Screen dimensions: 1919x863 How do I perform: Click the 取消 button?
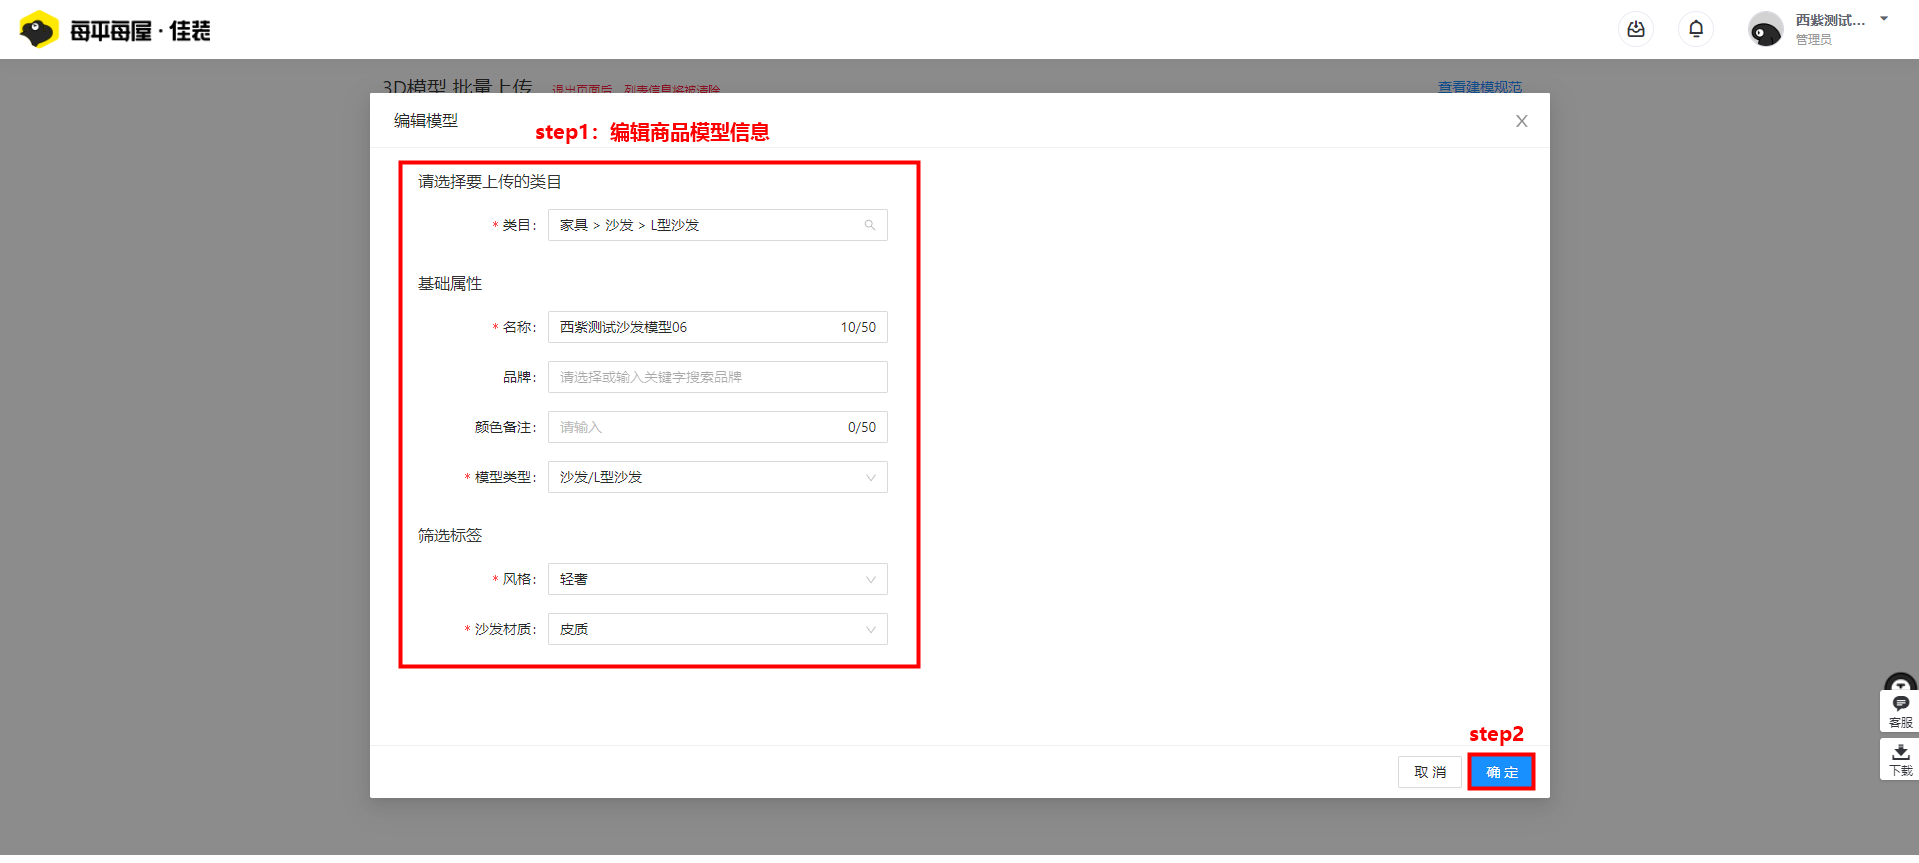click(1430, 772)
